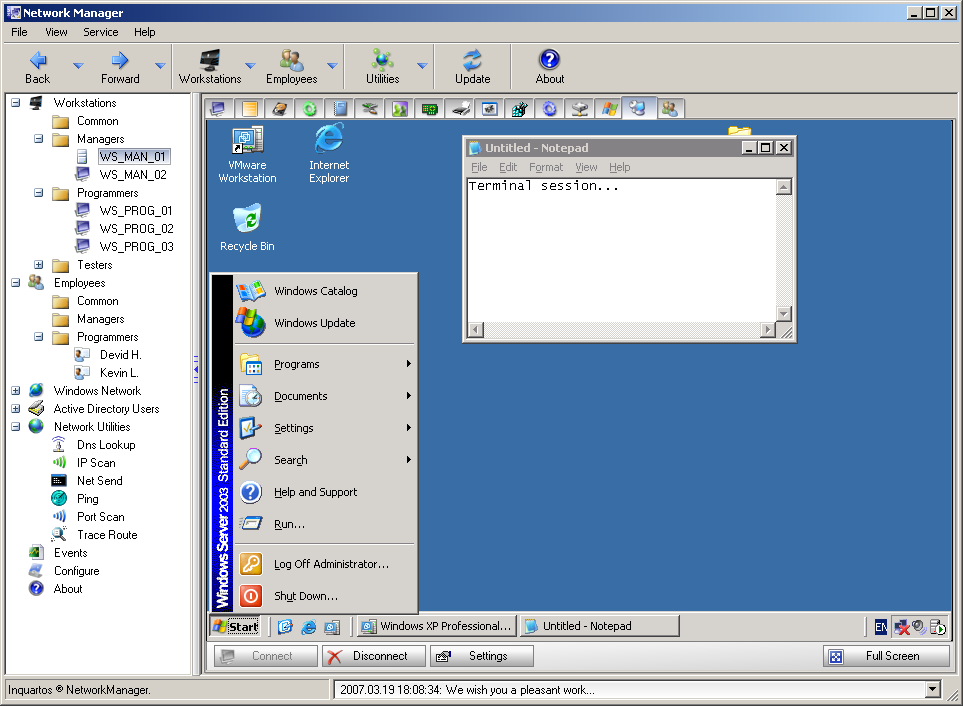The image size is (963, 706).
Task: Click the Full Screen button
Action: pyautogui.click(x=886, y=656)
